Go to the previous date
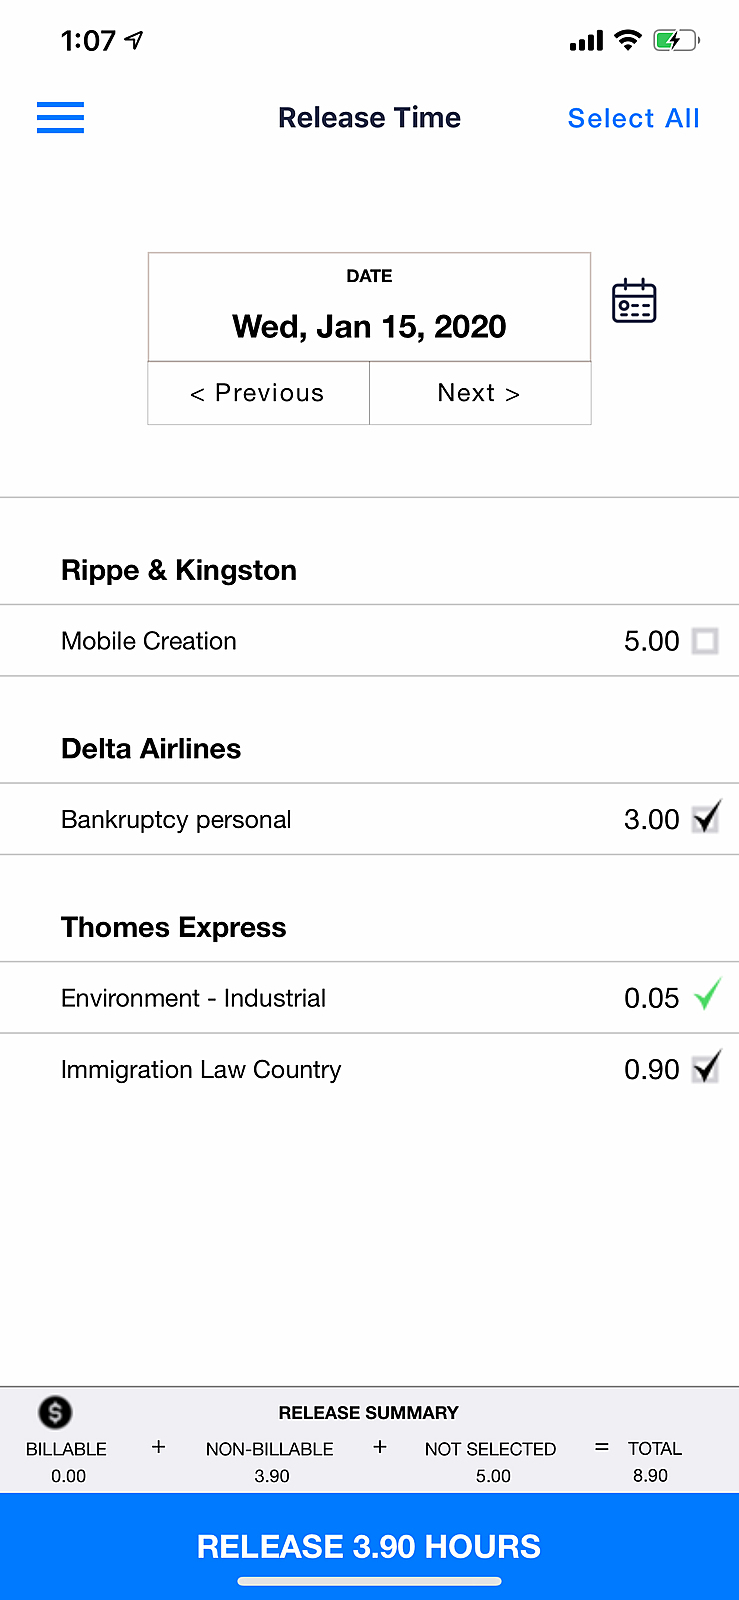 point(258,393)
